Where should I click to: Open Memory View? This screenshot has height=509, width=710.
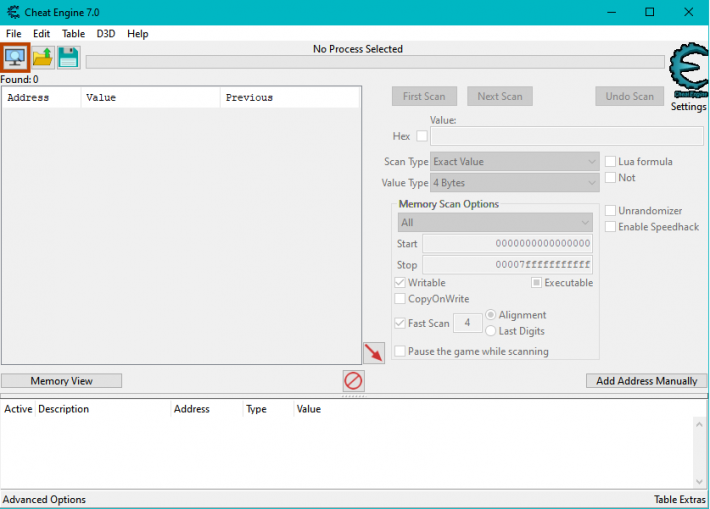click(x=62, y=381)
